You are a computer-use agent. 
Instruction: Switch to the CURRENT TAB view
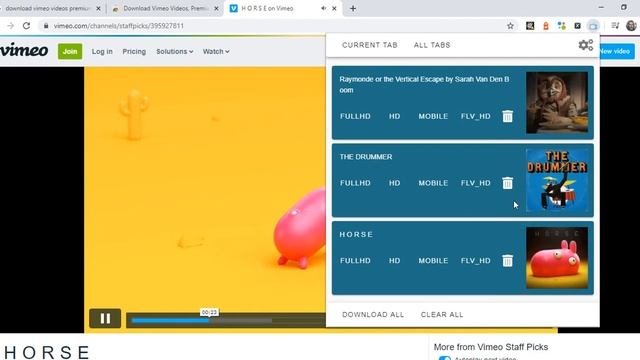(x=370, y=45)
